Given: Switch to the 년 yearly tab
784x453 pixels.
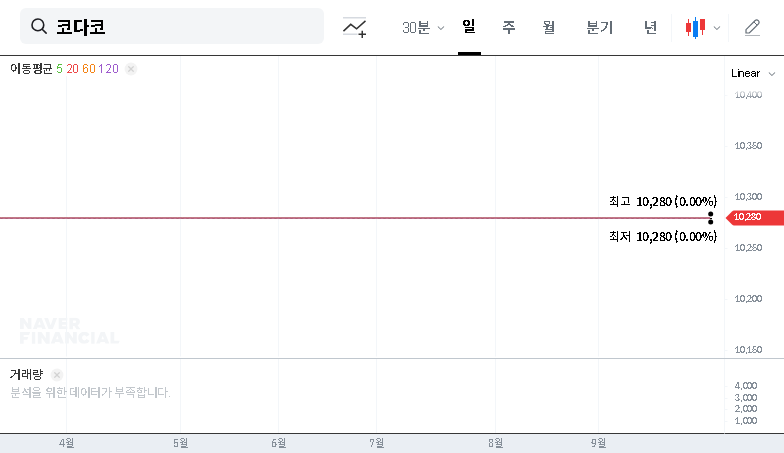Looking at the screenshot, I should click(x=650, y=28).
